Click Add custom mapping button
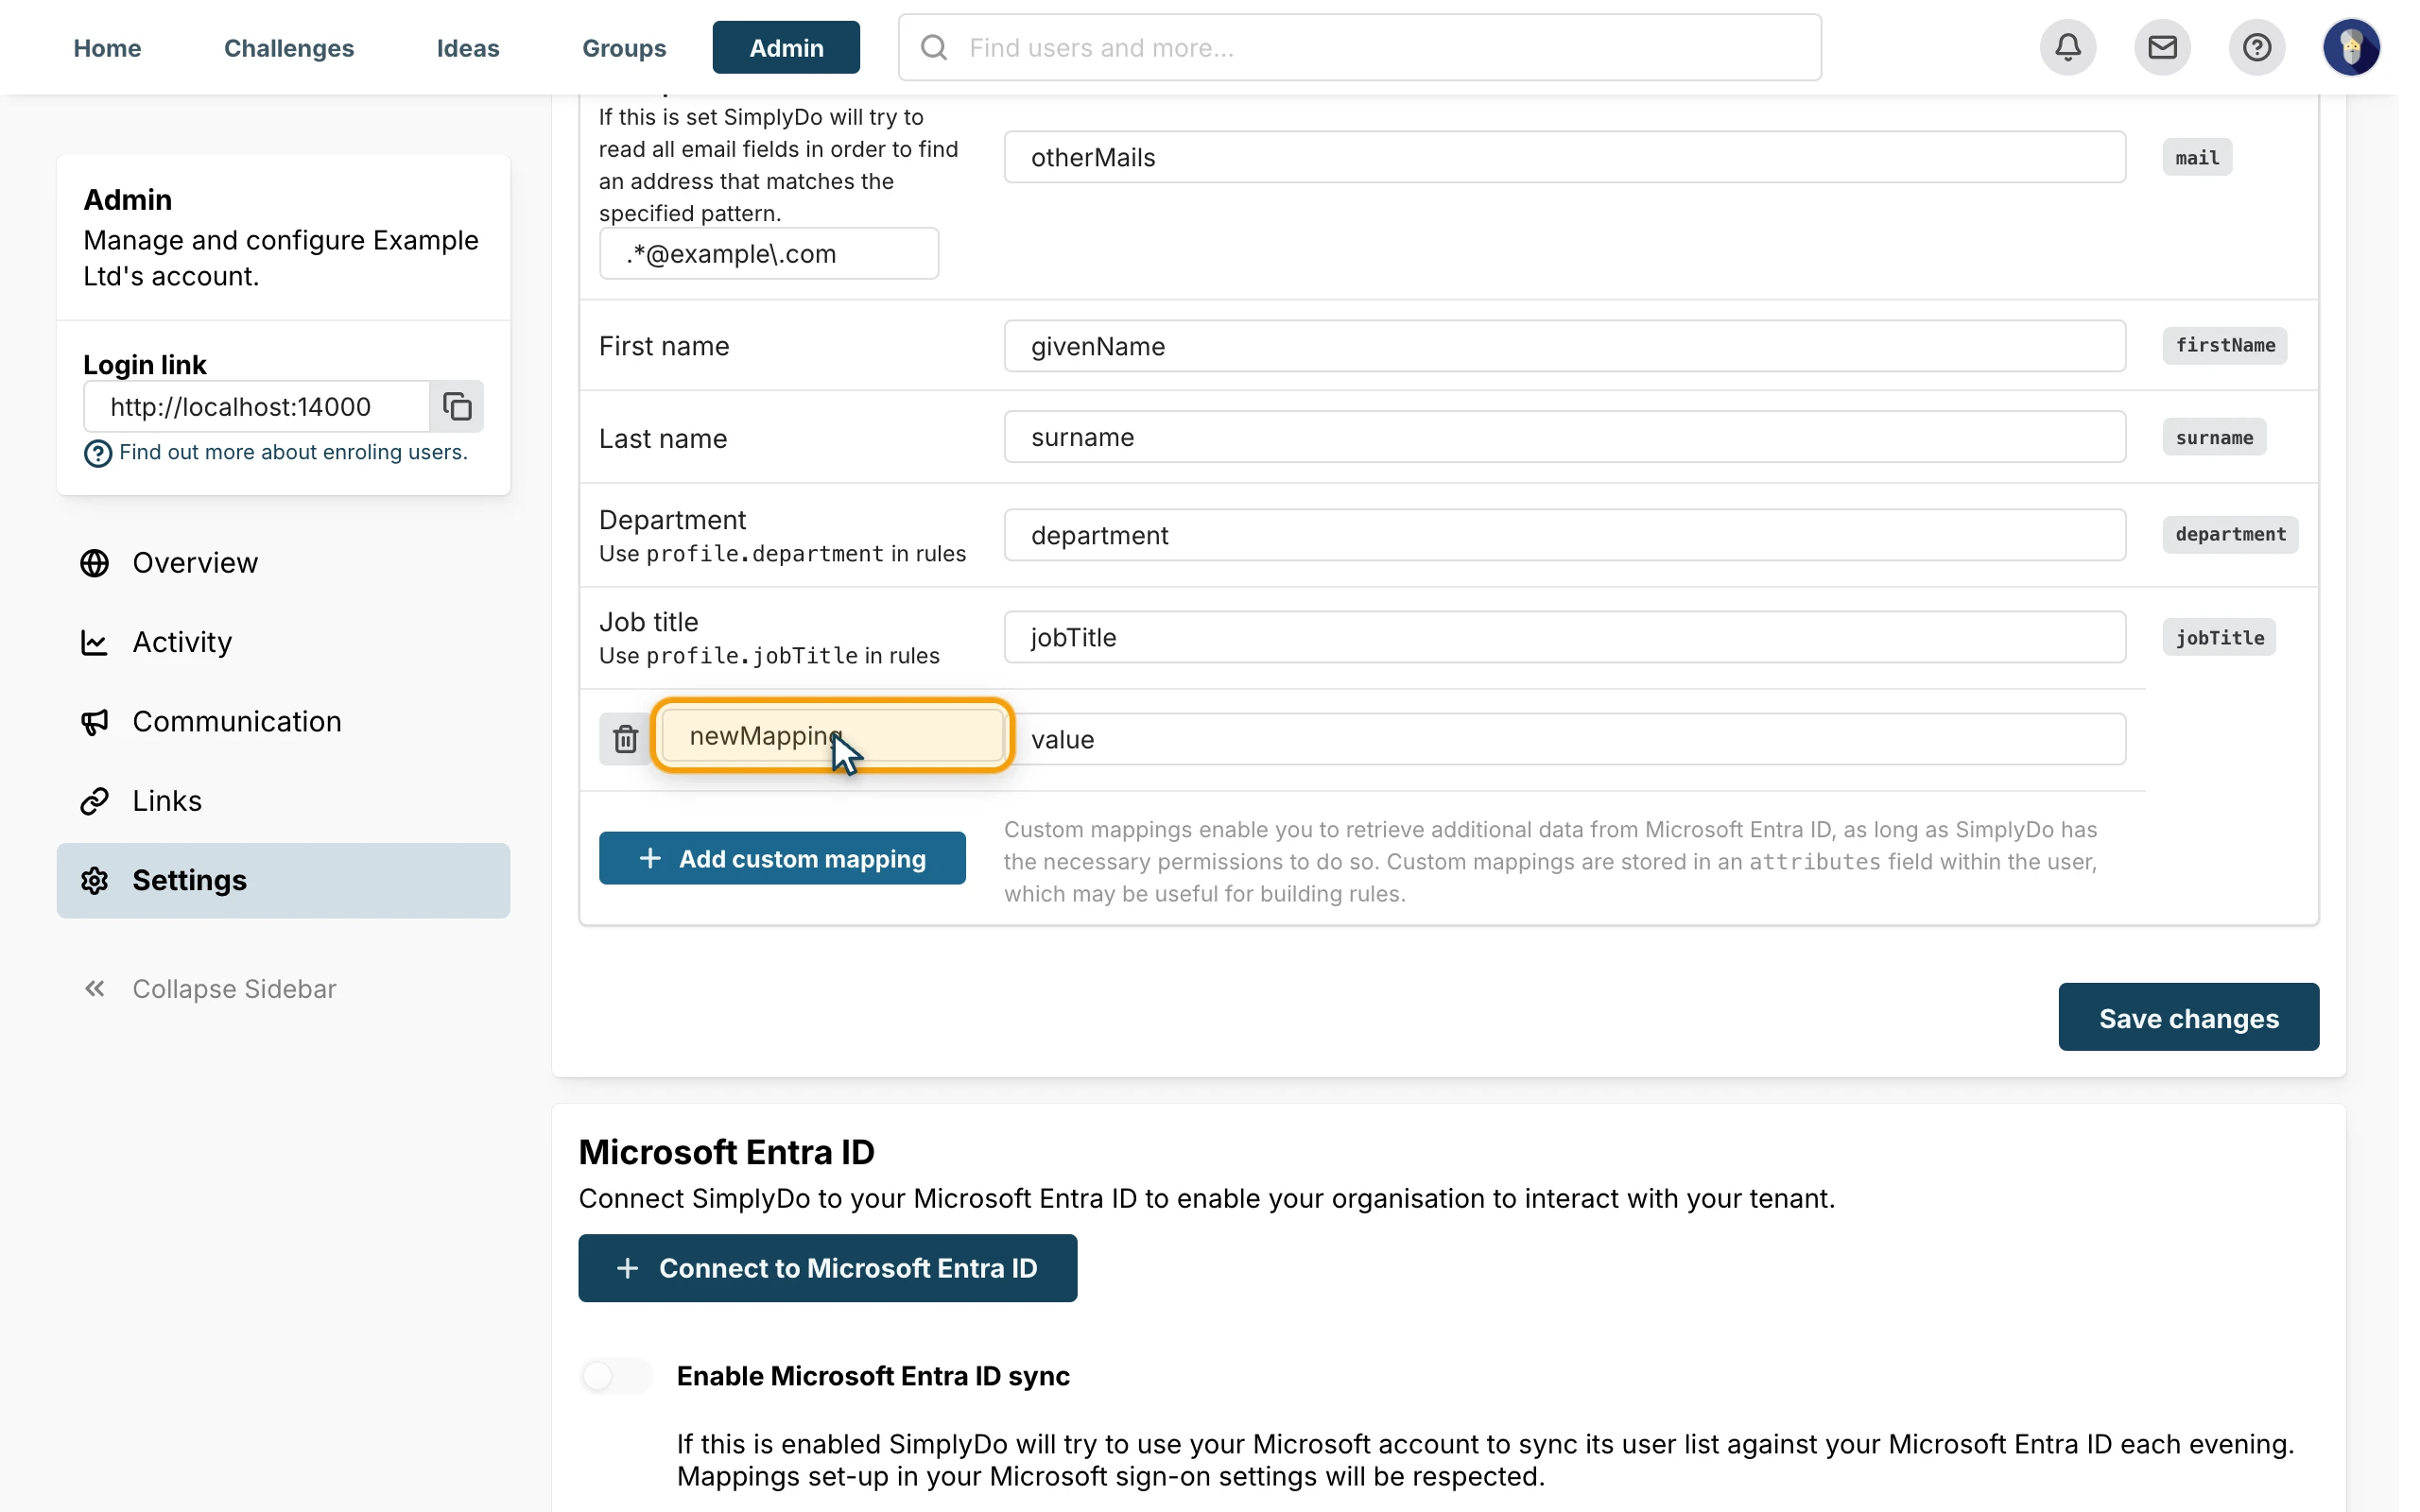This screenshot has width=2420, height=1512. [x=782, y=858]
